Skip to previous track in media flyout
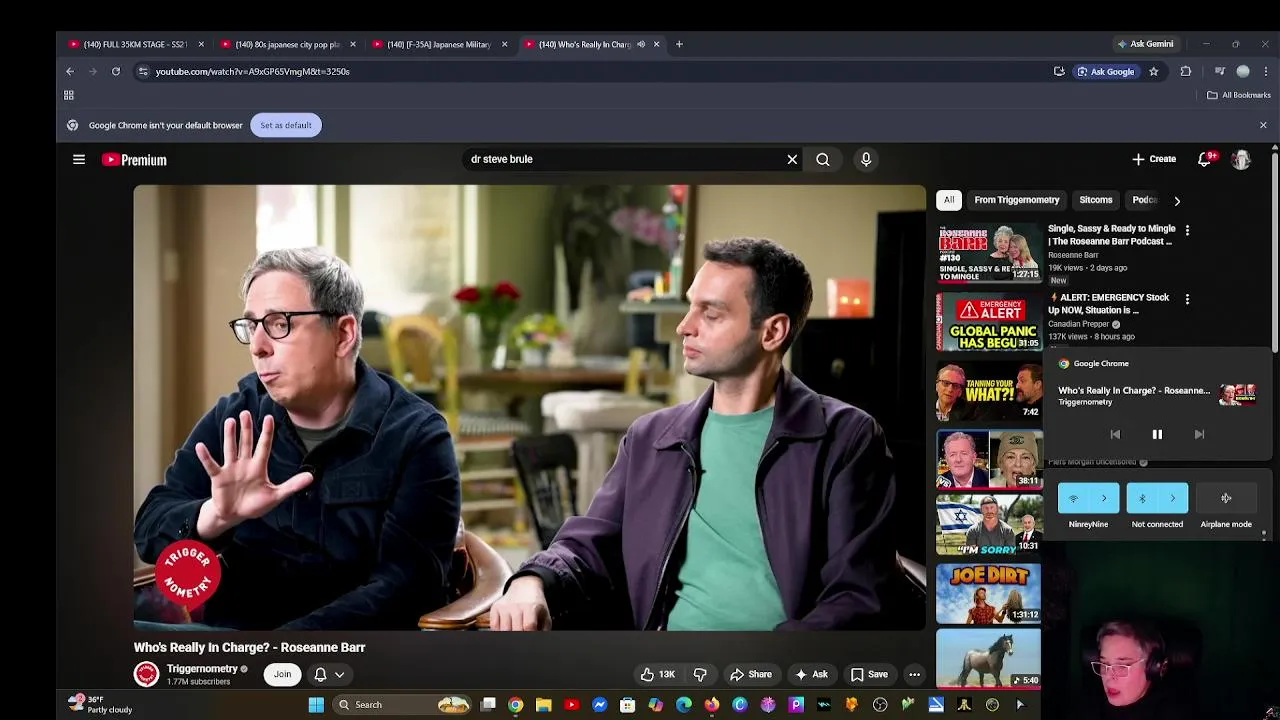This screenshot has height=720, width=1280. coord(1115,434)
